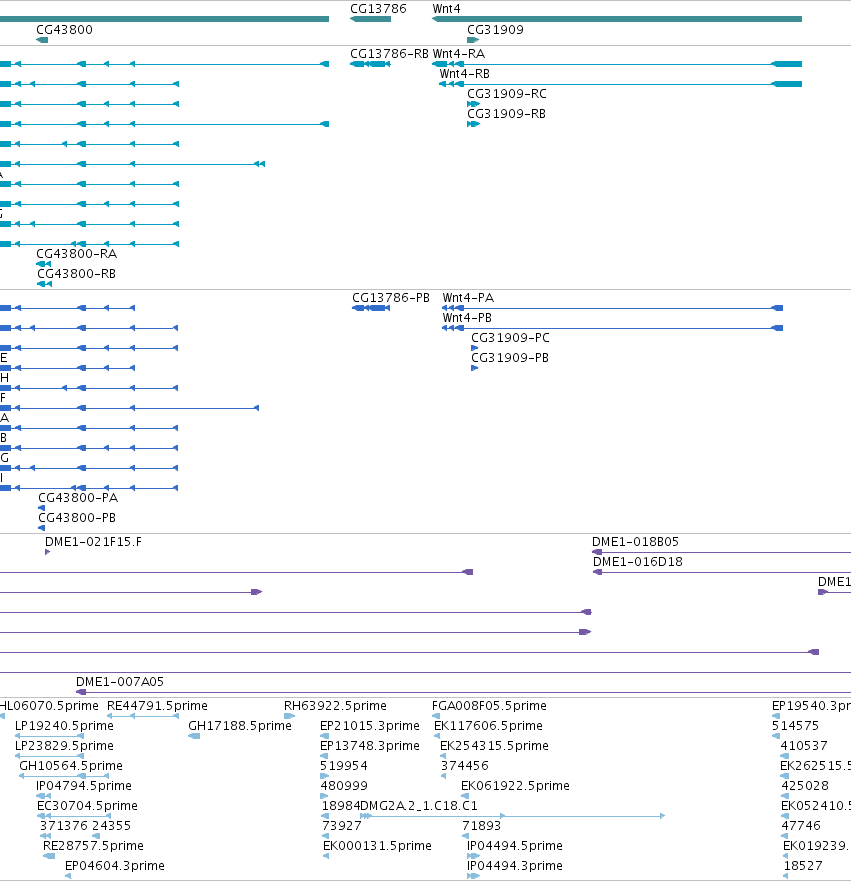Image resolution: width=851 pixels, height=881 pixels.
Task: Select EST label EP21015.3prime
Action: click(370, 726)
